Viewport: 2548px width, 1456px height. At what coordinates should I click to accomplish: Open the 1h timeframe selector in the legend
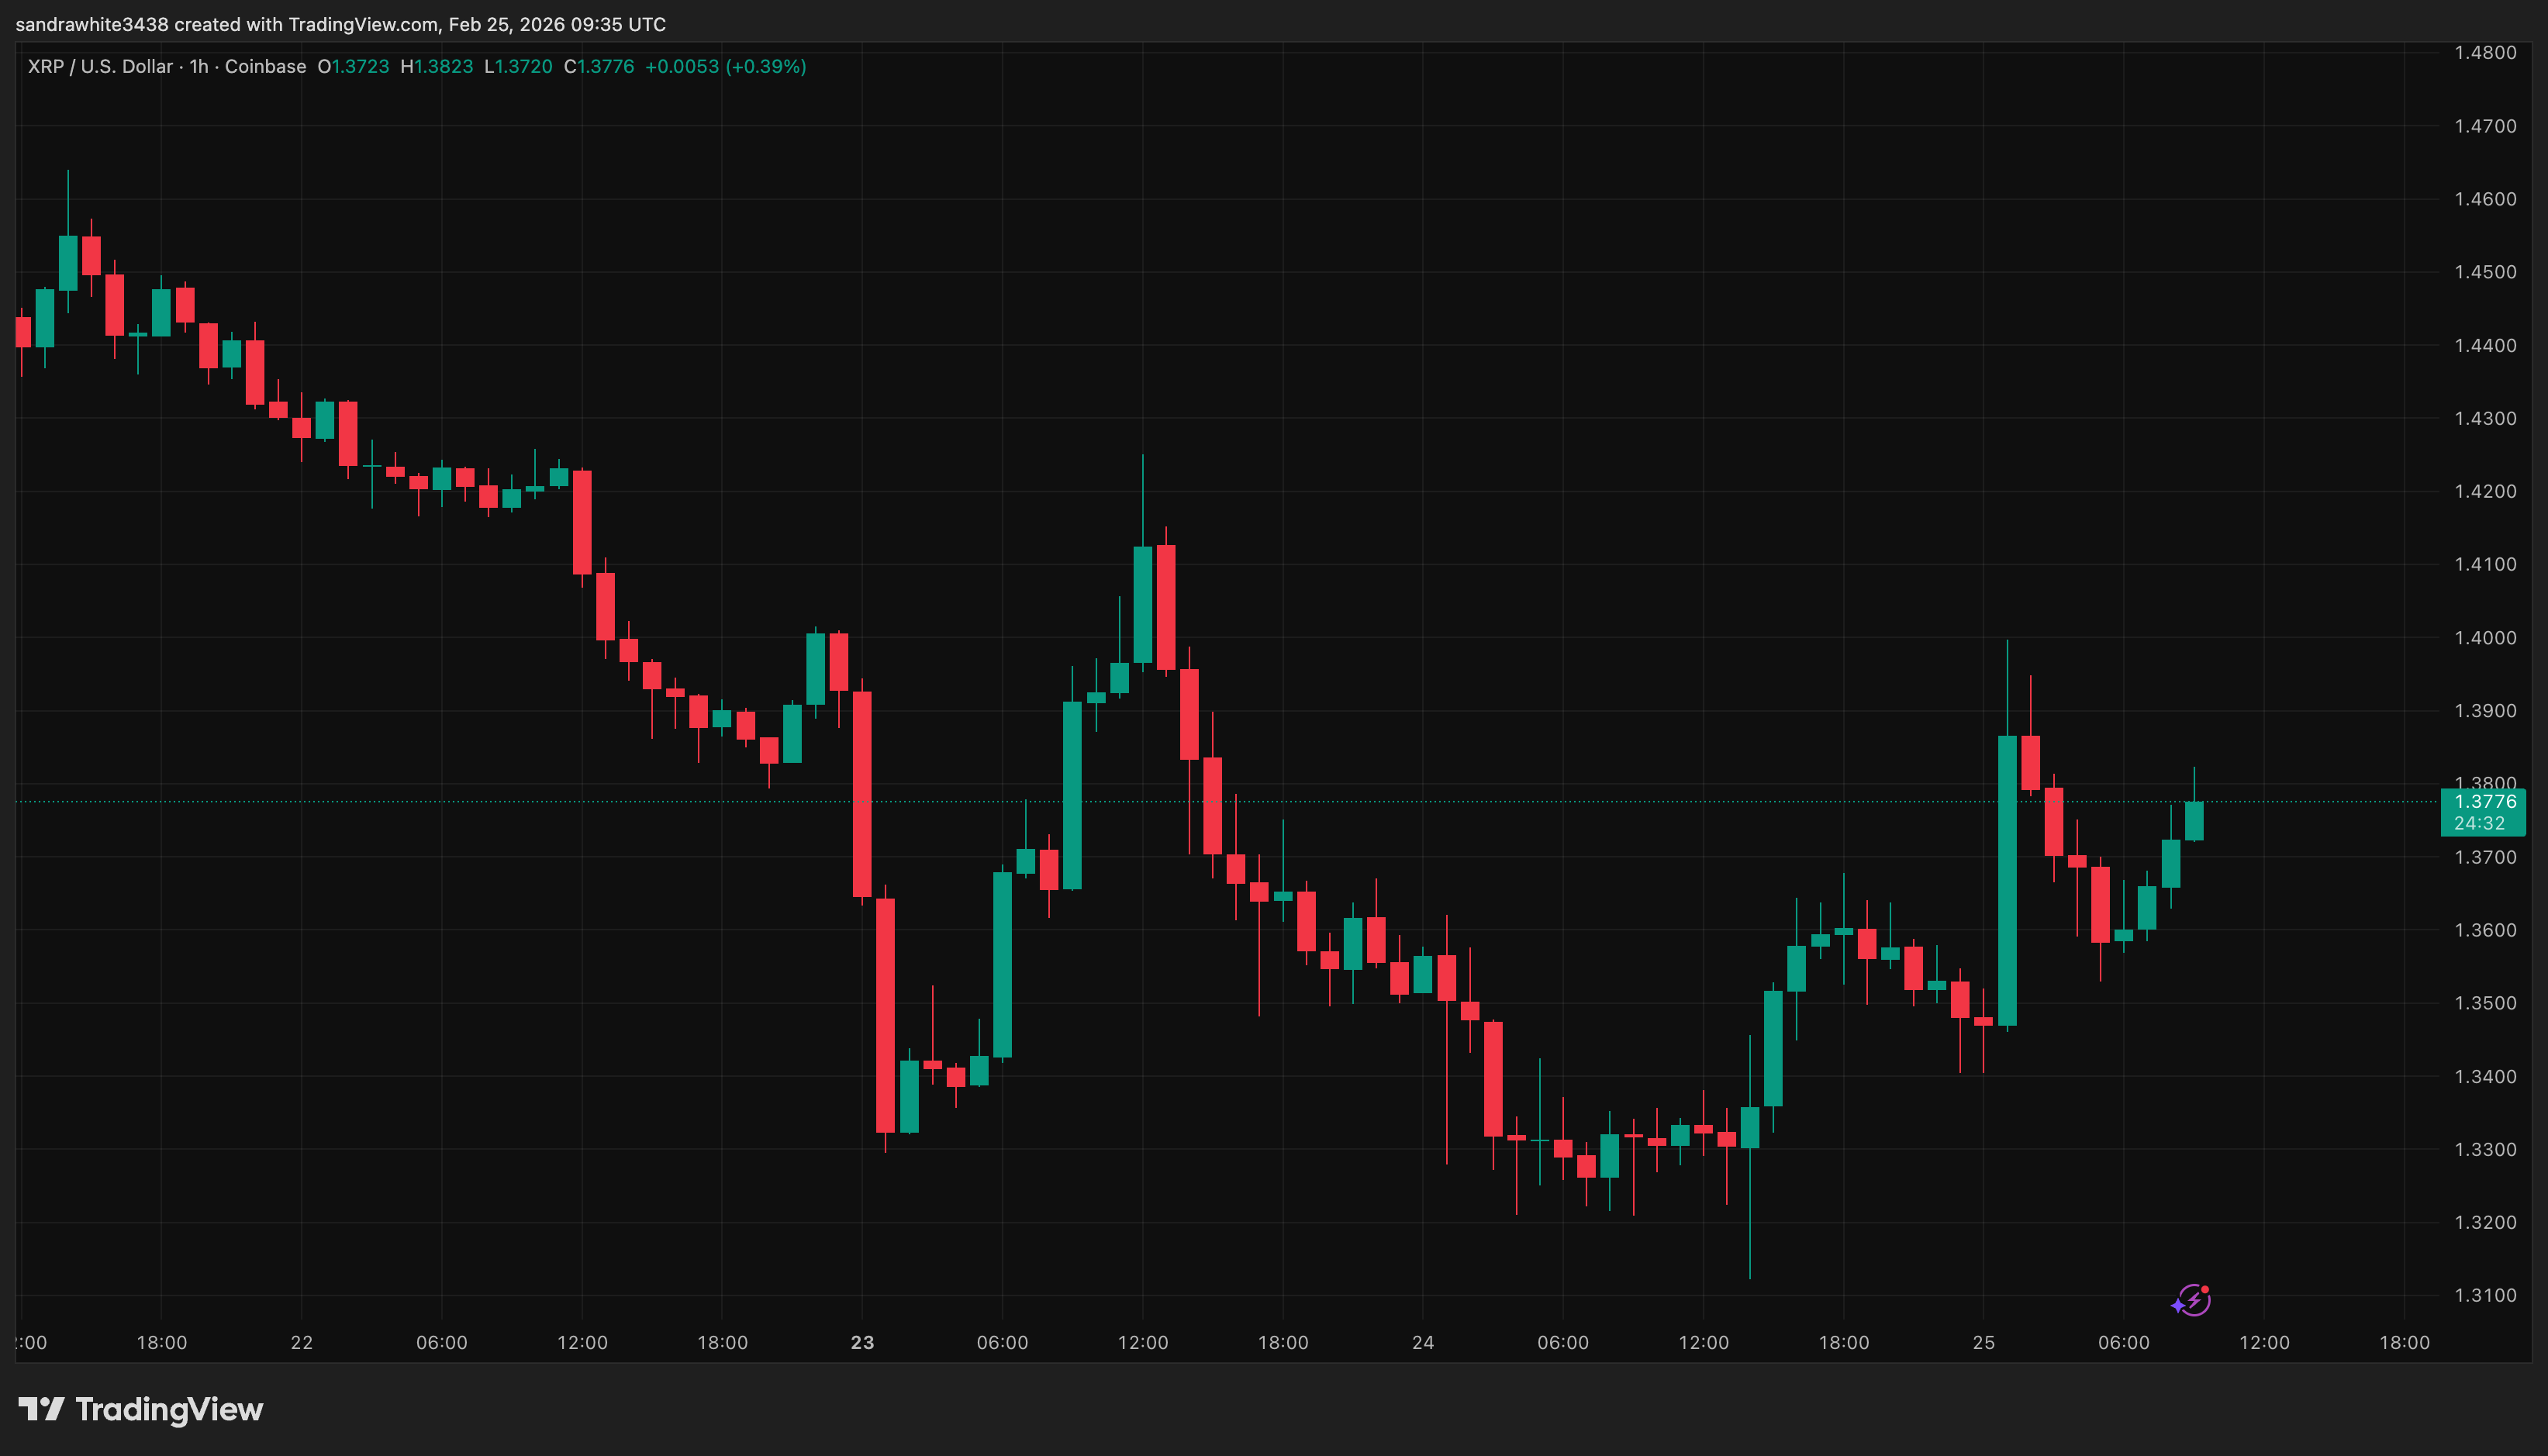click(x=199, y=66)
